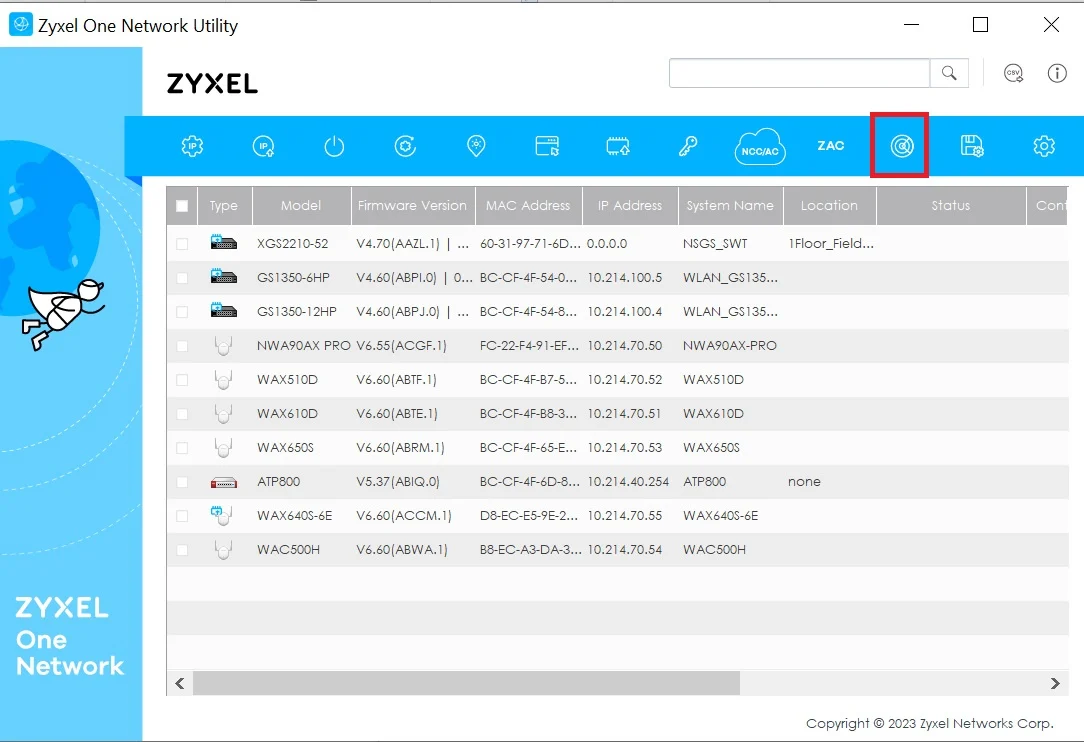This screenshot has height=742, width=1084.
Task: Check the WAX610D row checkbox
Action: (182, 414)
